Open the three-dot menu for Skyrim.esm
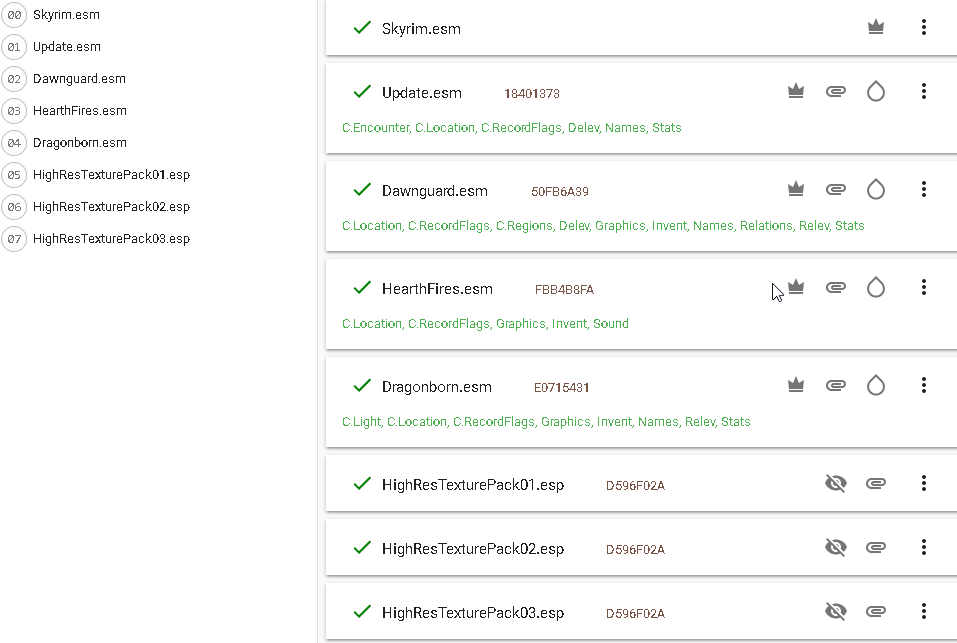This screenshot has height=643, width=957. point(923,27)
